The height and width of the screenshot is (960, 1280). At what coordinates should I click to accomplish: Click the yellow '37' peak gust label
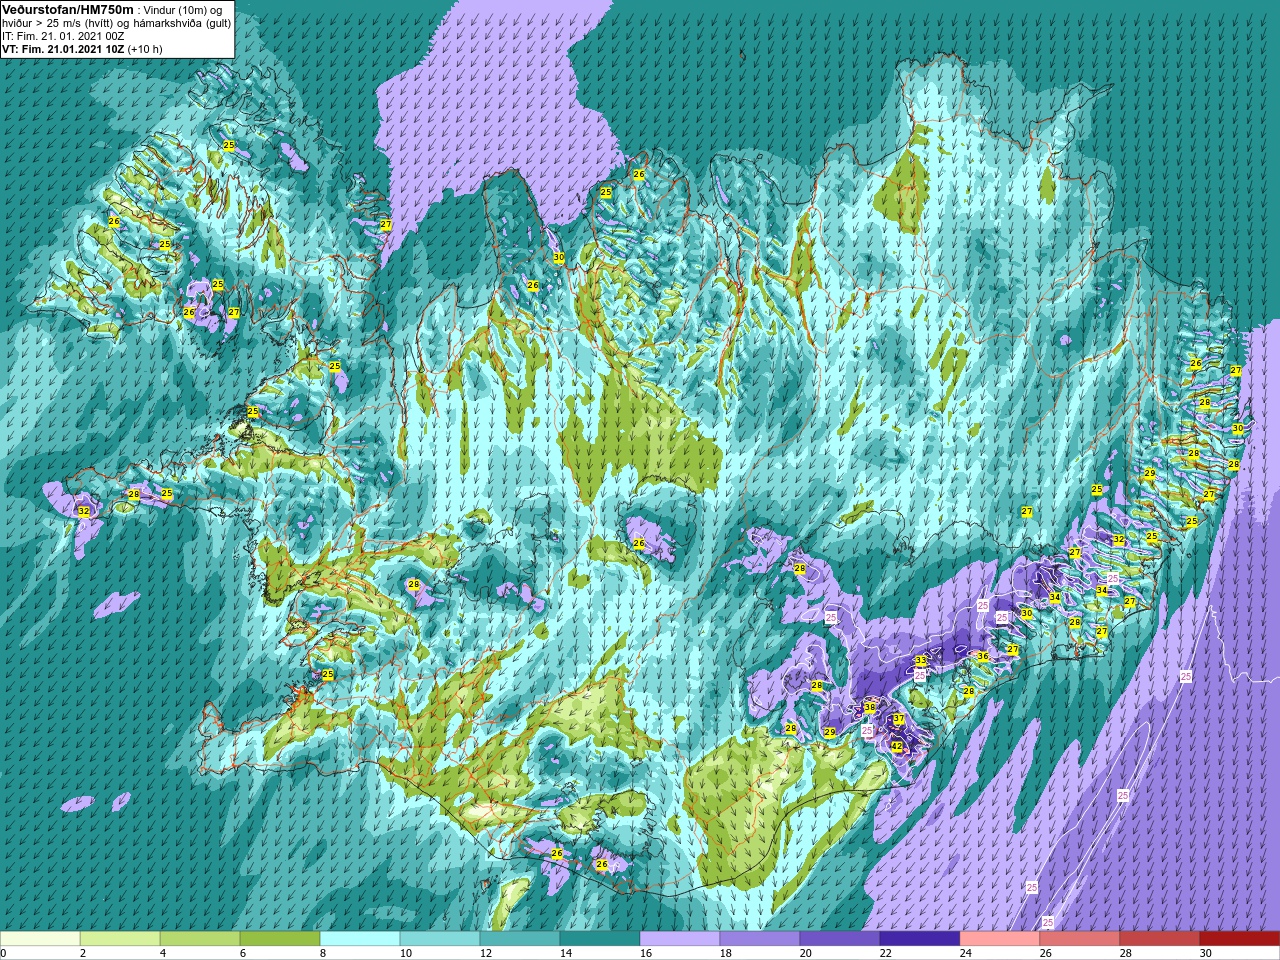tap(899, 720)
